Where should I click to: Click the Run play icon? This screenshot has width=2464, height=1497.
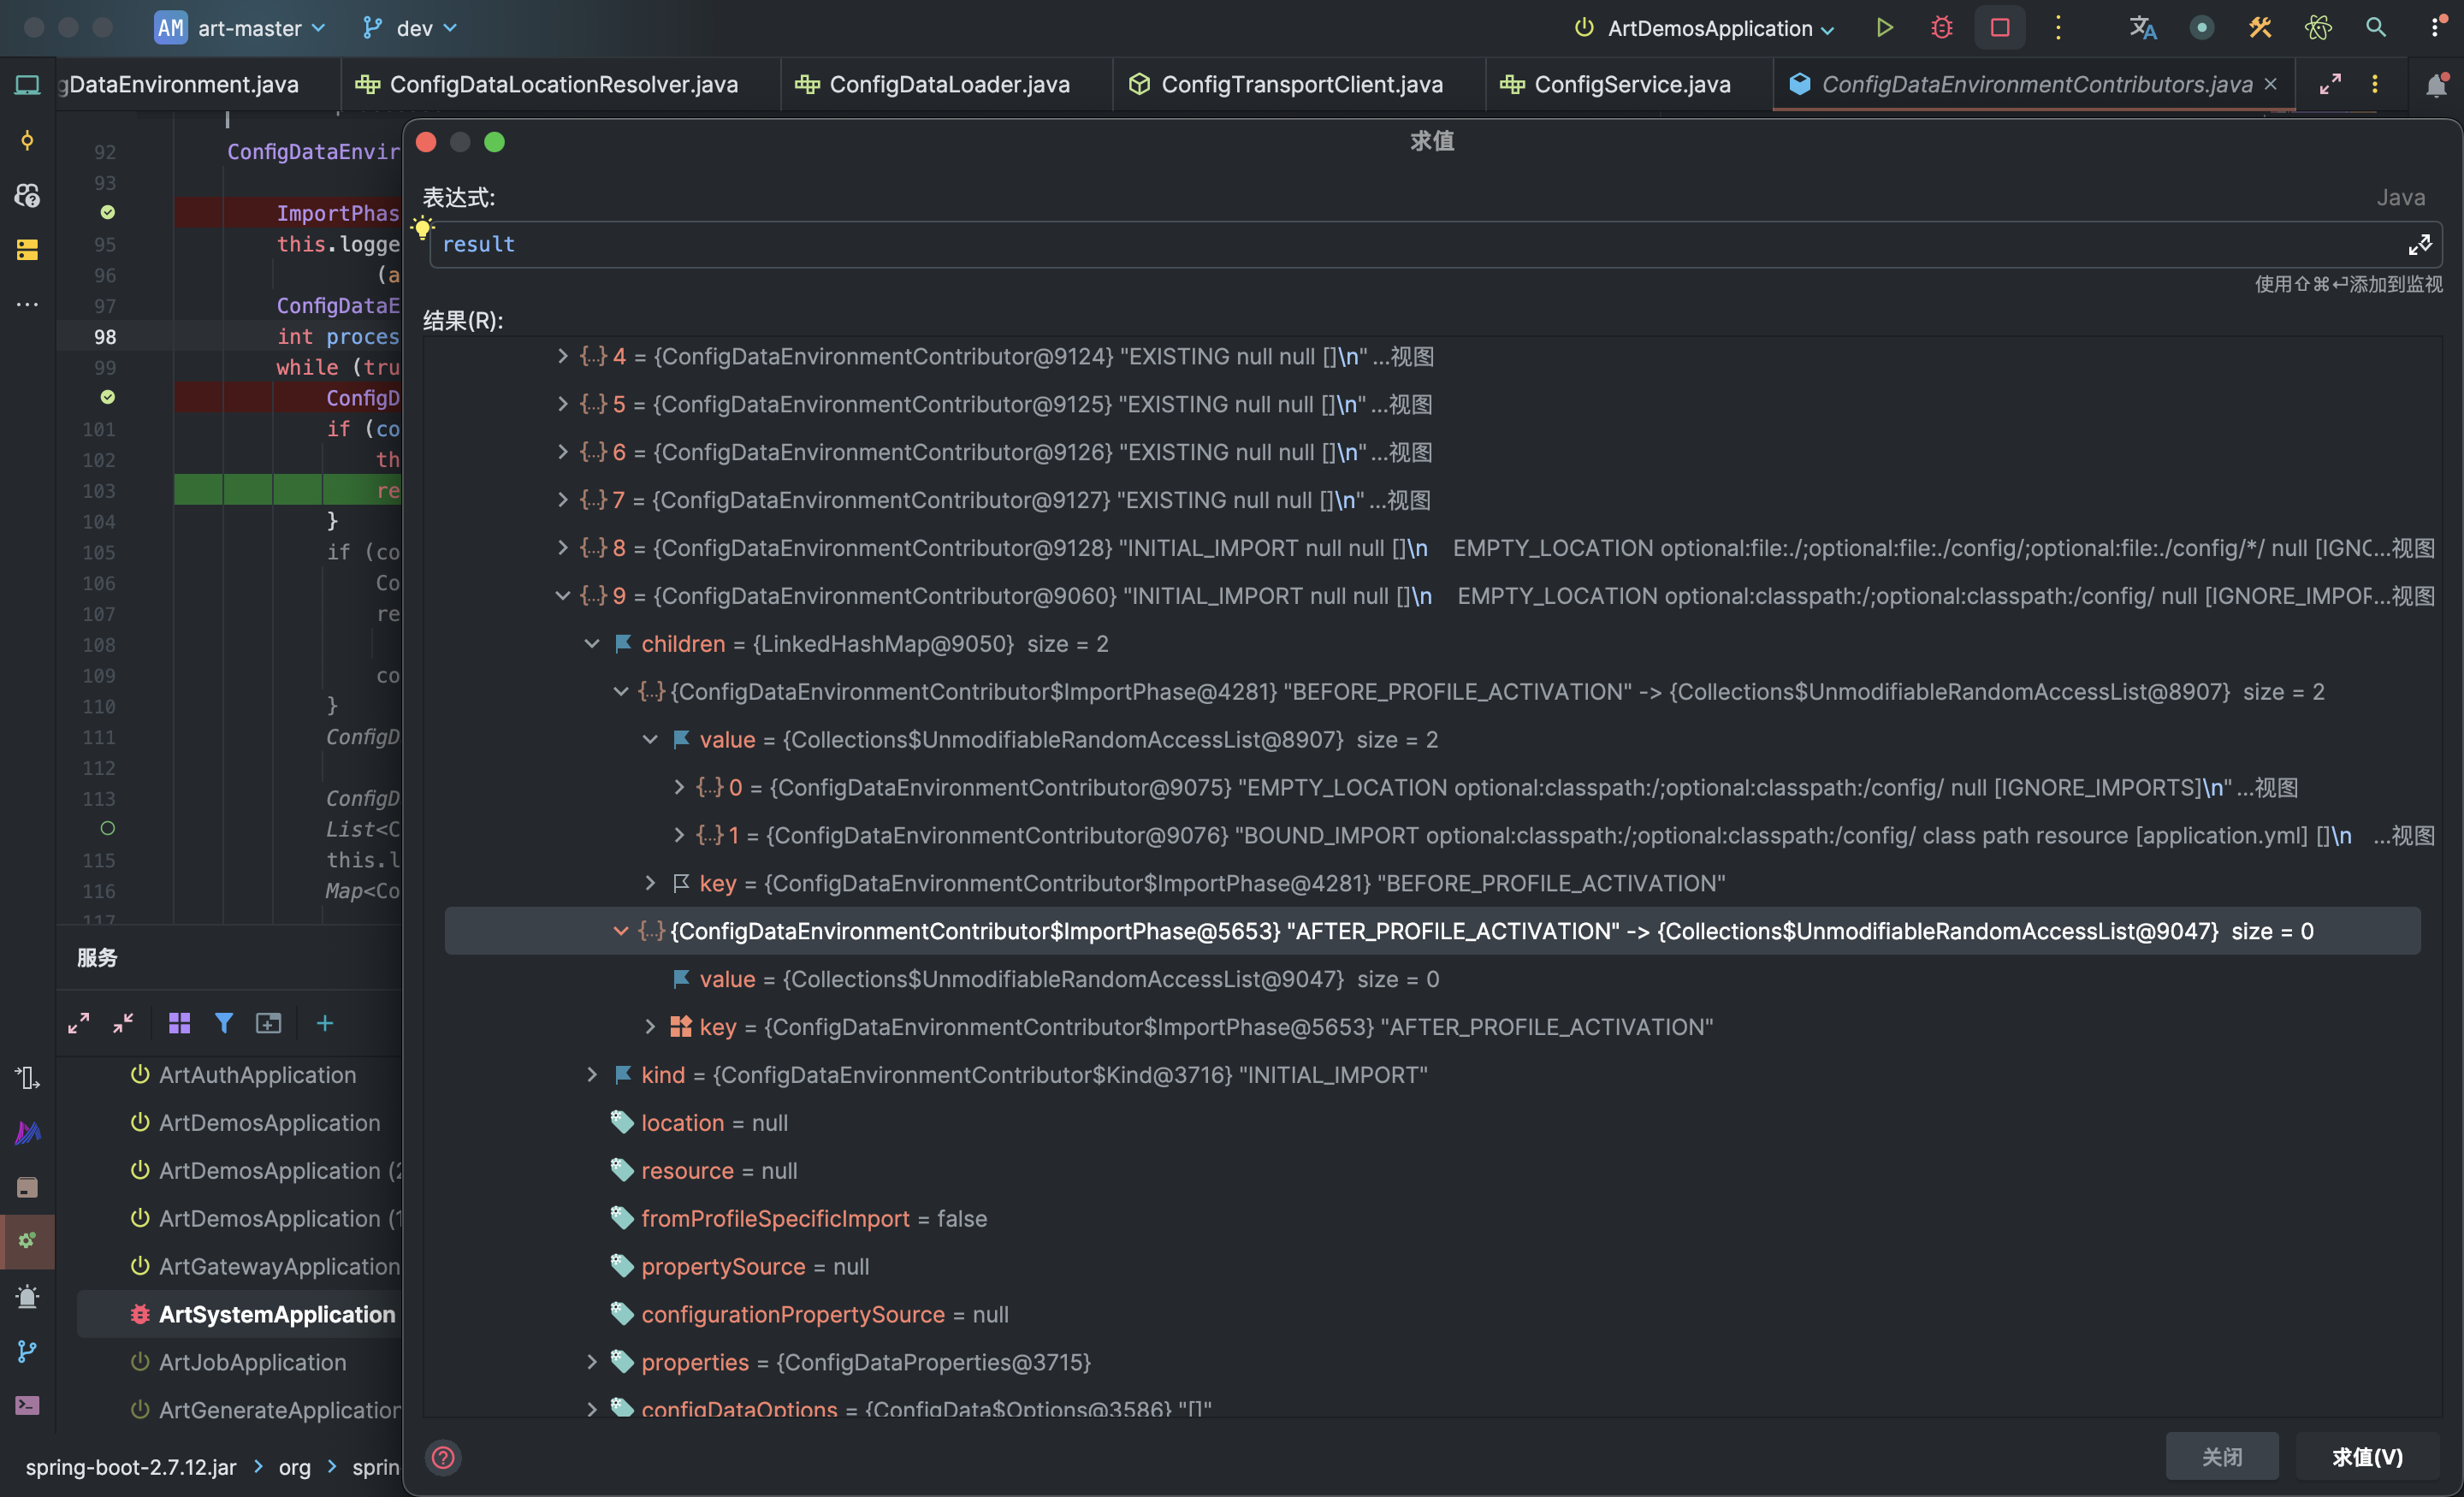(1884, 28)
